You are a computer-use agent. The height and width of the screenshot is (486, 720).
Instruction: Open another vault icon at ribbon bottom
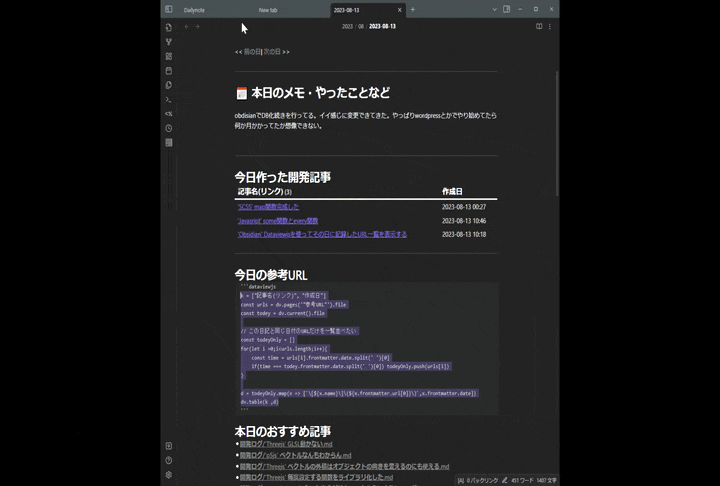coord(169,446)
